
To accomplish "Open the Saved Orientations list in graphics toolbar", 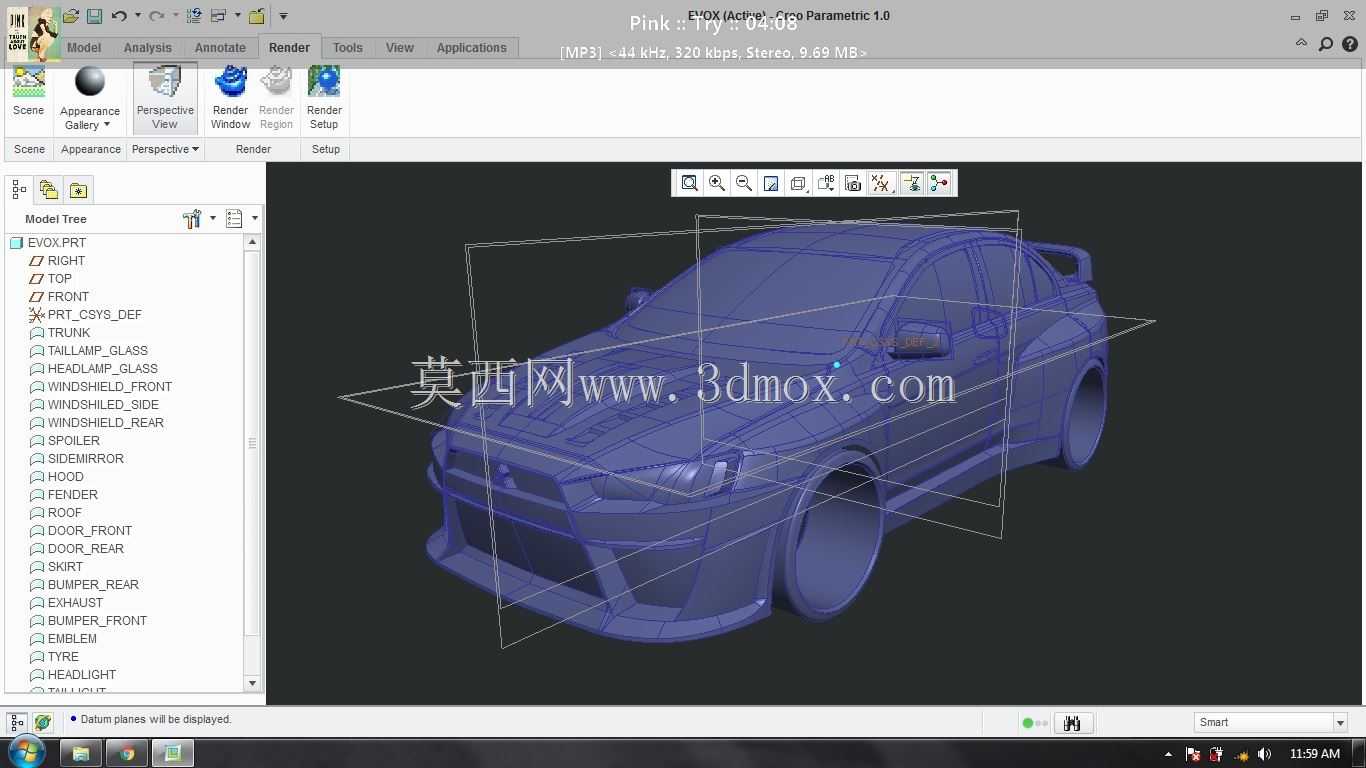I will tap(826, 183).
